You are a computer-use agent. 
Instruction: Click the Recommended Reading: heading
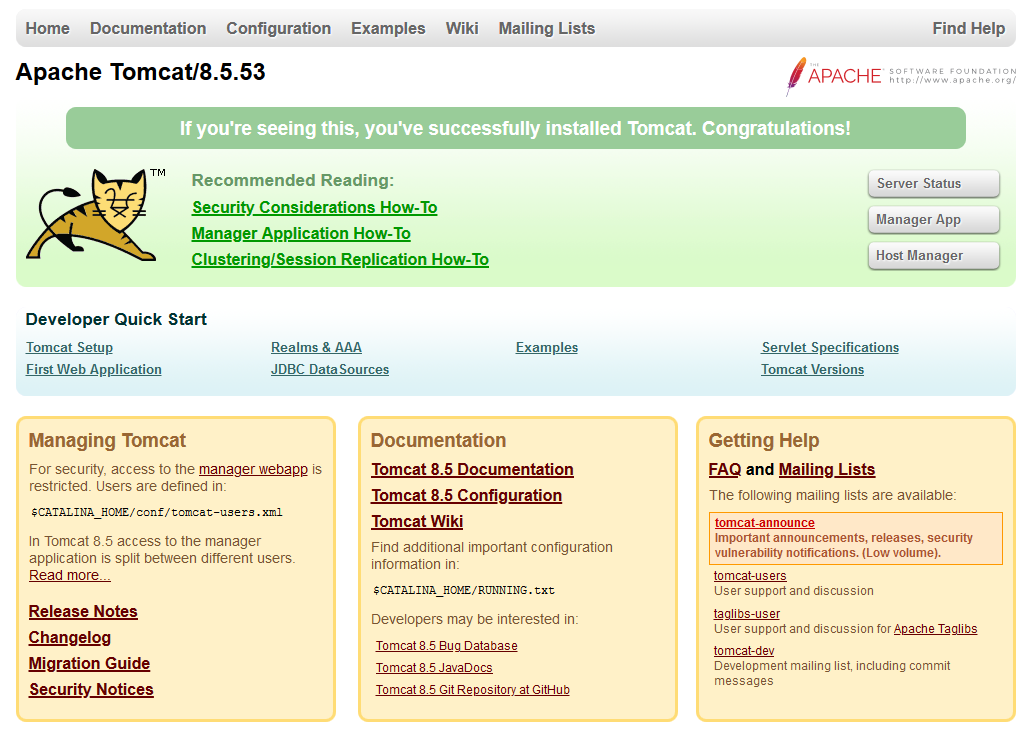(293, 180)
